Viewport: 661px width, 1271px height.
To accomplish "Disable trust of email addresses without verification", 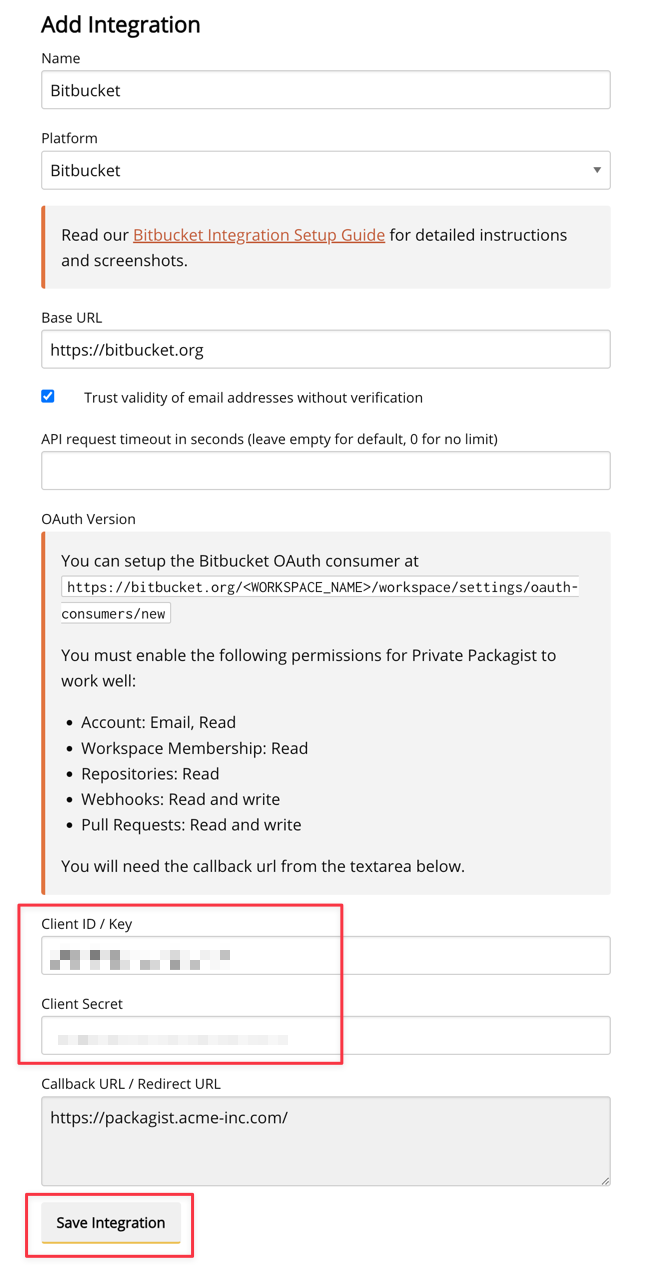I will [x=48, y=396].
